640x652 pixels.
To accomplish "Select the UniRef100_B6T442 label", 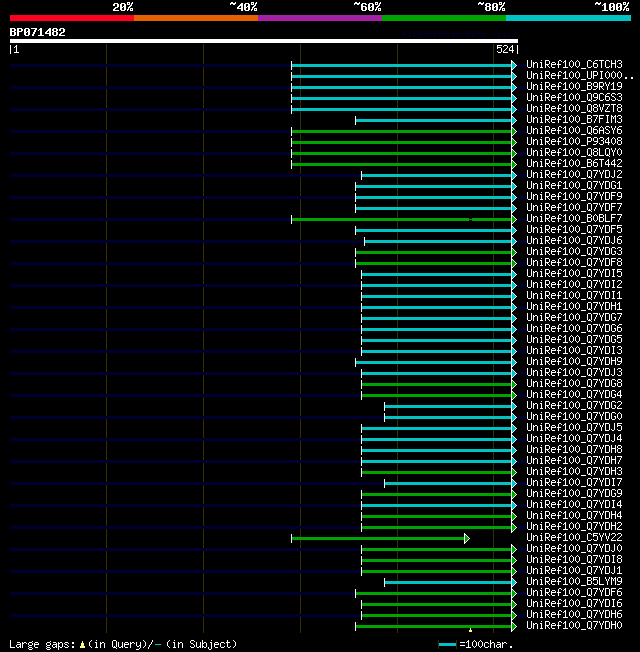I will [x=574, y=163].
